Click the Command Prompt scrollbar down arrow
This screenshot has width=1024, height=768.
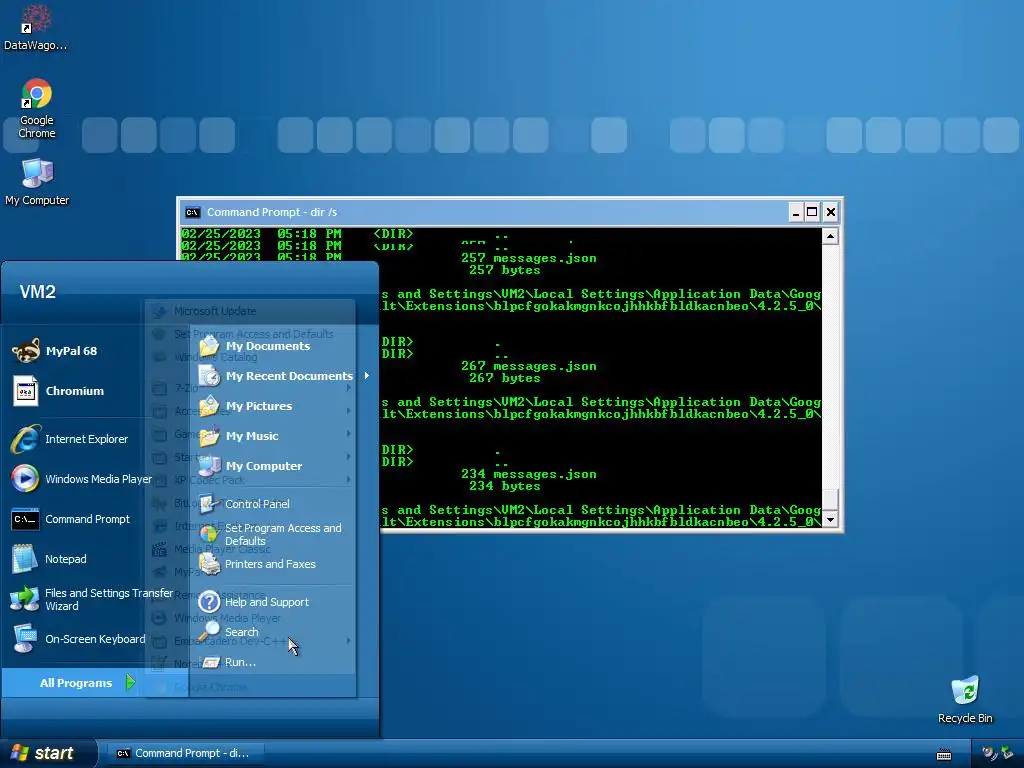[830, 520]
